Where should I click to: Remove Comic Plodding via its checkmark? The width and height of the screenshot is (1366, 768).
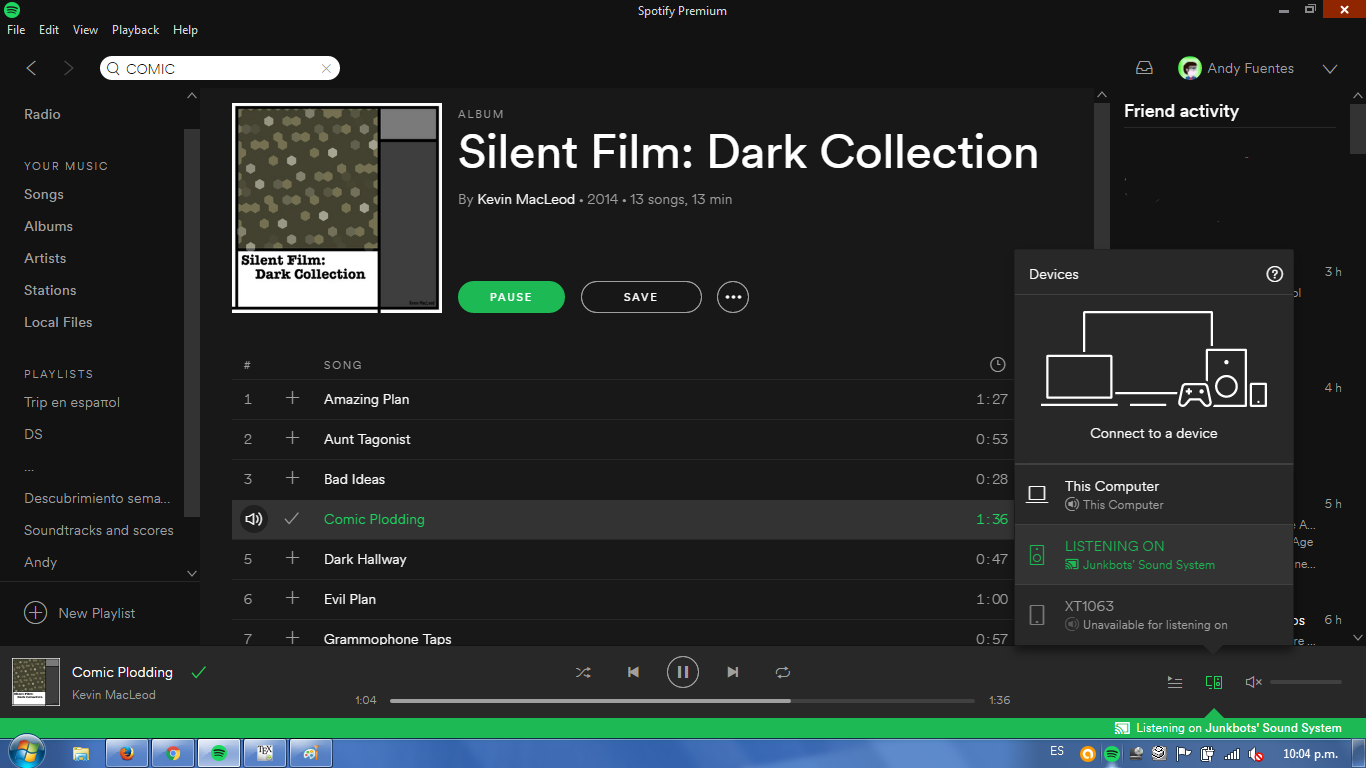tap(292, 518)
